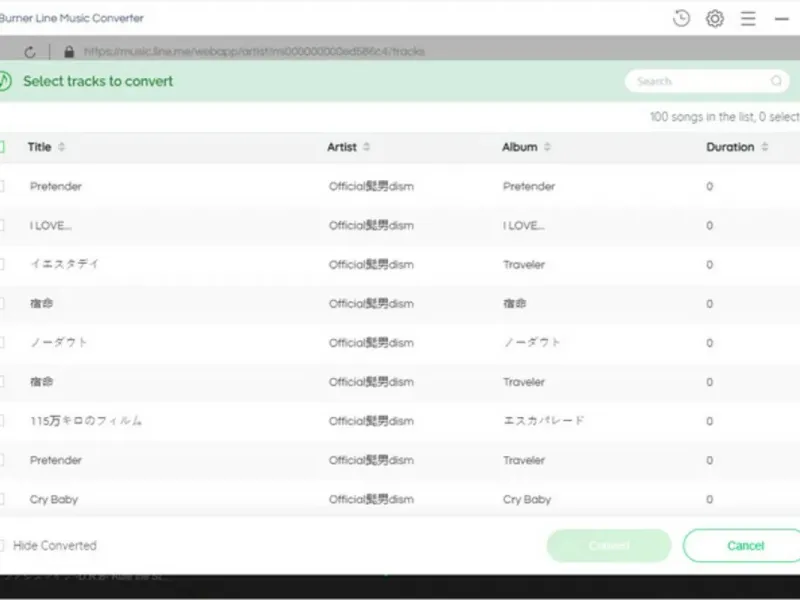This screenshot has width=800, height=600.
Task: Sort tracks by Title arrows
Action: 62,147
